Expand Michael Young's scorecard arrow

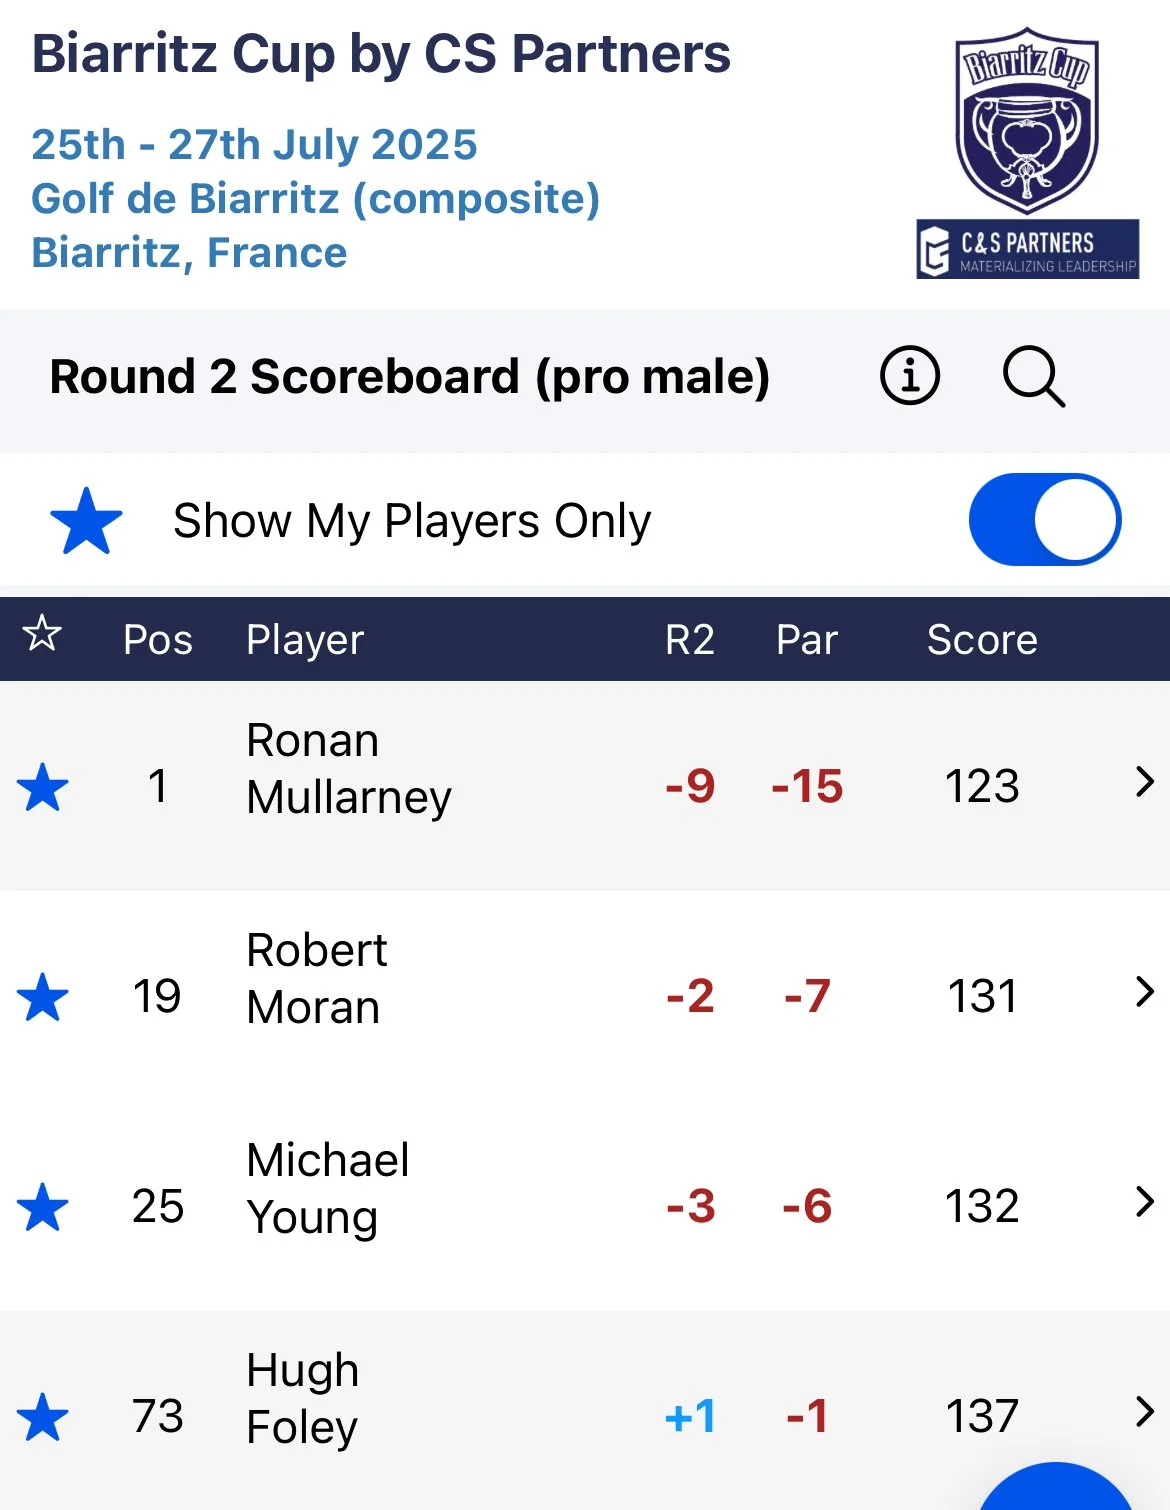1145,1202
